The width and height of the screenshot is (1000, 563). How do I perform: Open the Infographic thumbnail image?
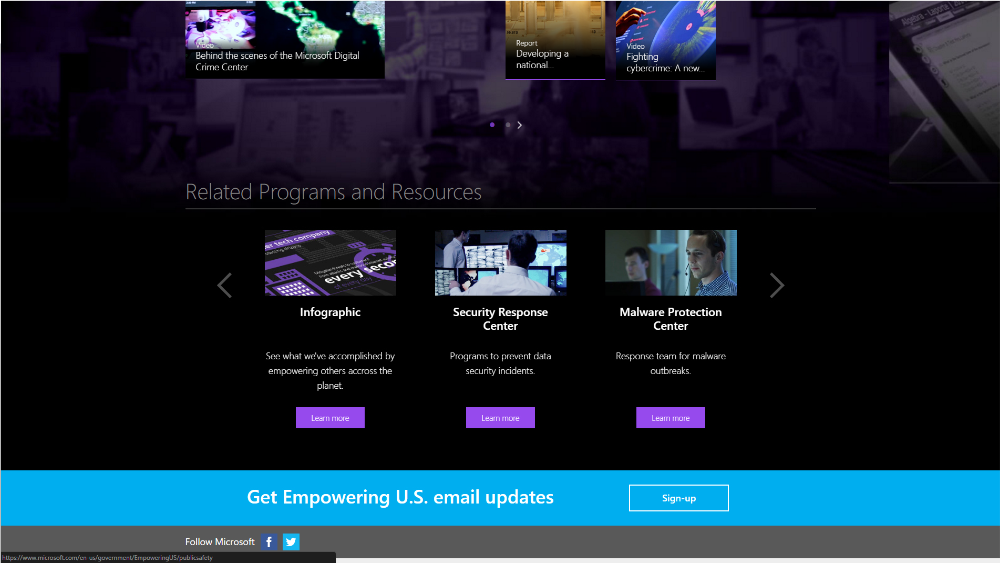[330, 263]
